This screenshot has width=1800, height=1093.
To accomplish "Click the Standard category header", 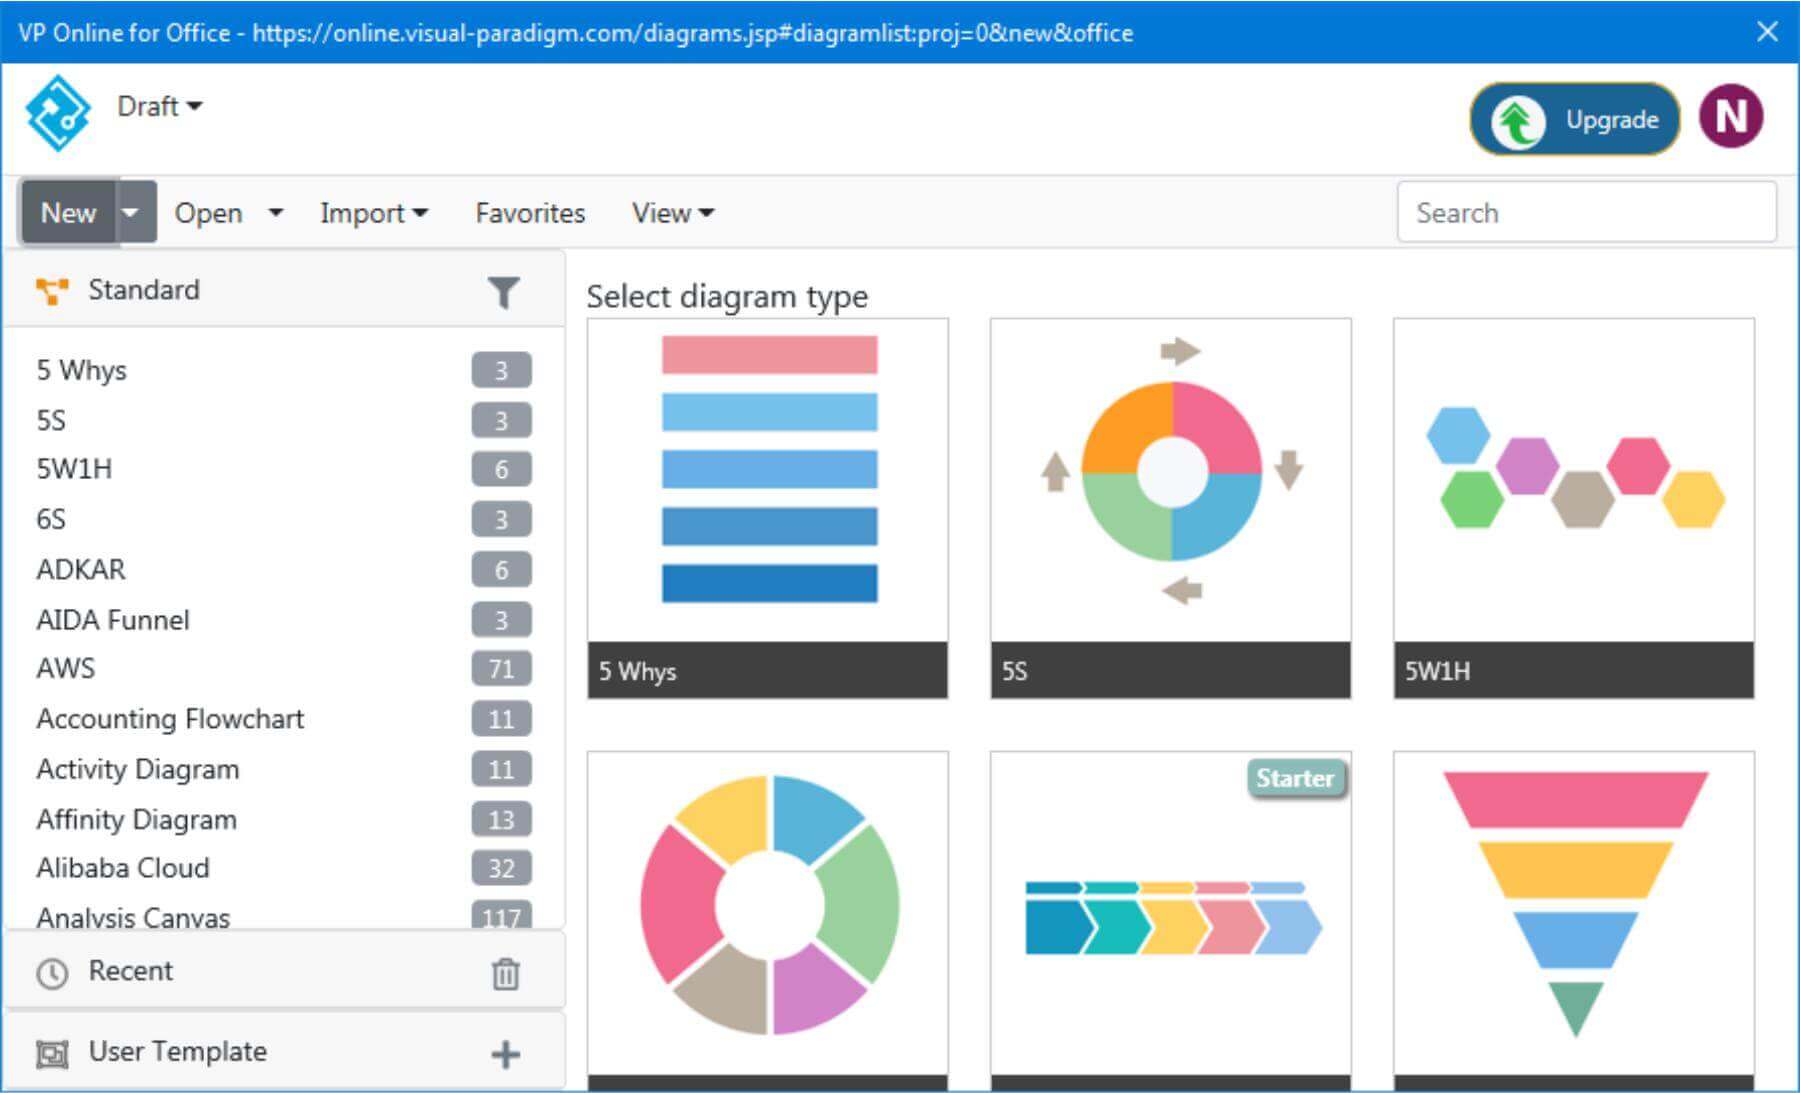I will click(x=284, y=290).
